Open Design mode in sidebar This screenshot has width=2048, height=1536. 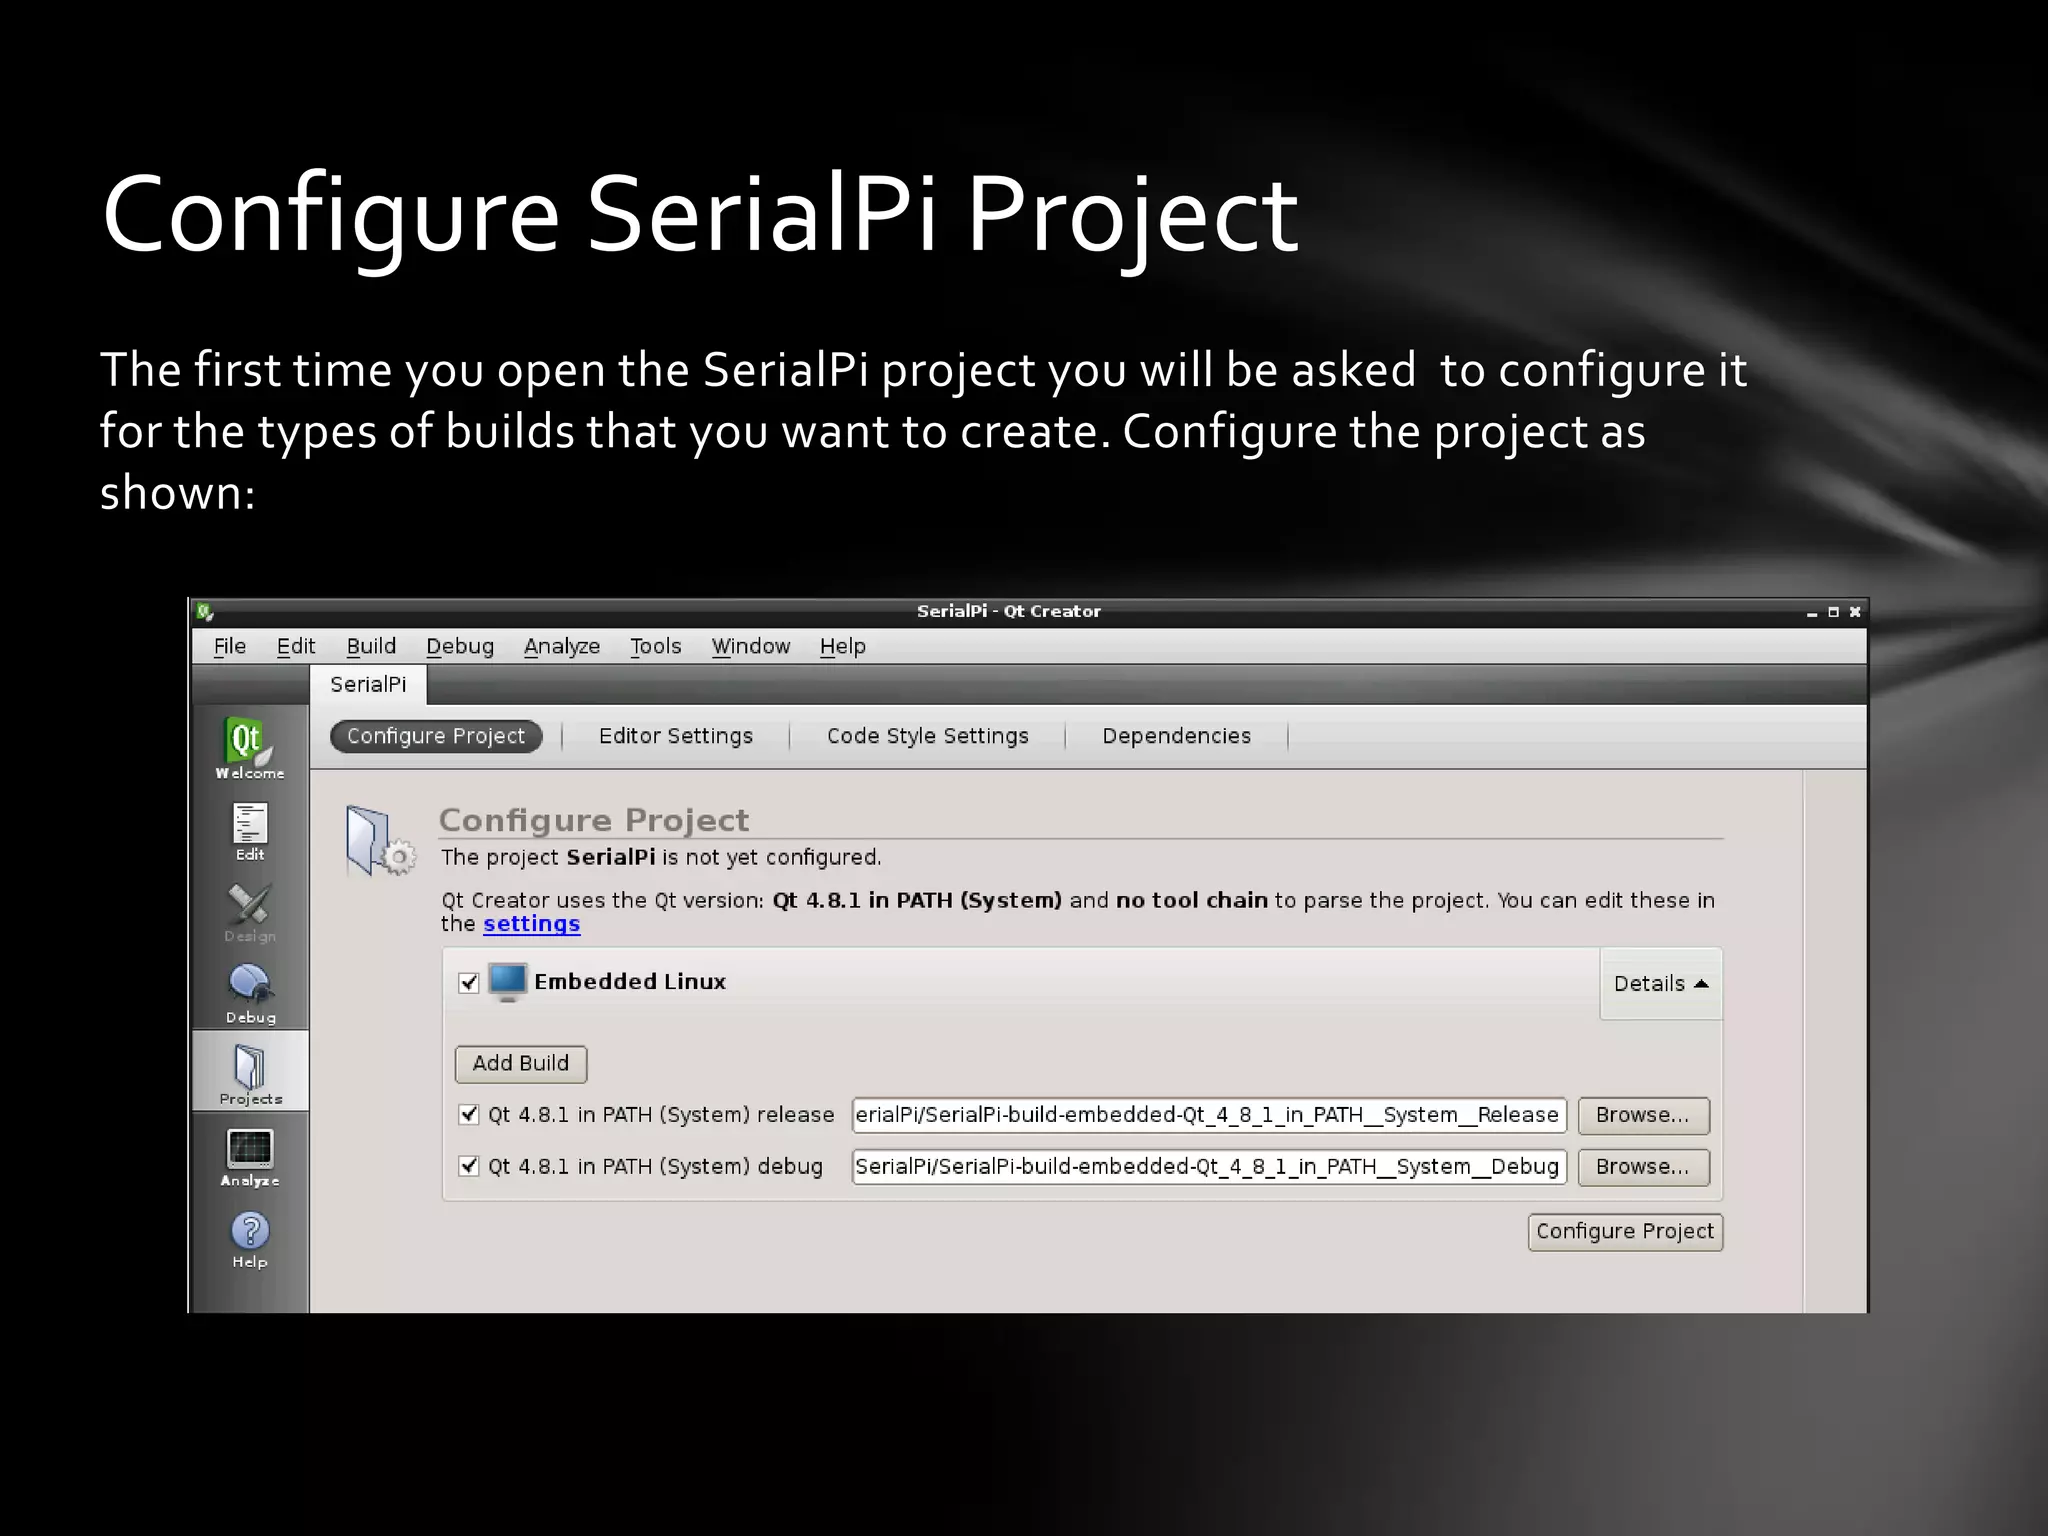click(249, 913)
